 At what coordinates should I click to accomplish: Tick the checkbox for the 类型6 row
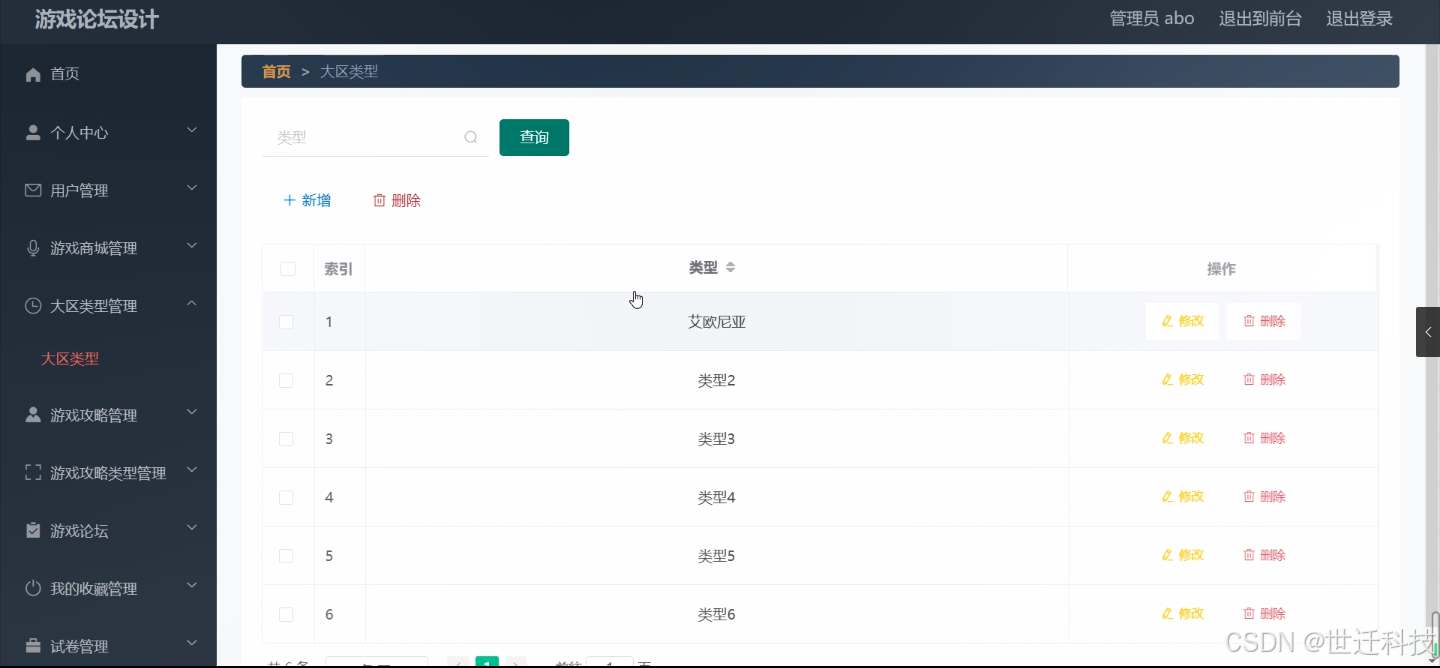(x=286, y=614)
